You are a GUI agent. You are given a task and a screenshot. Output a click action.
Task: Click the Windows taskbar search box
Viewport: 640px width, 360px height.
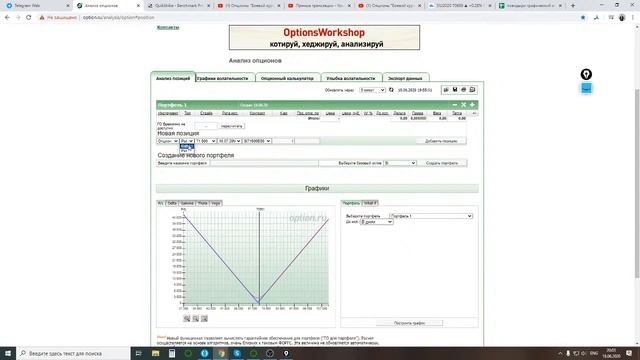(74, 353)
